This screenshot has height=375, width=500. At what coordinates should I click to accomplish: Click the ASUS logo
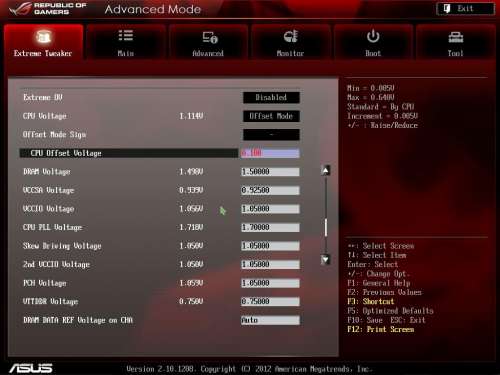[x=31, y=368]
